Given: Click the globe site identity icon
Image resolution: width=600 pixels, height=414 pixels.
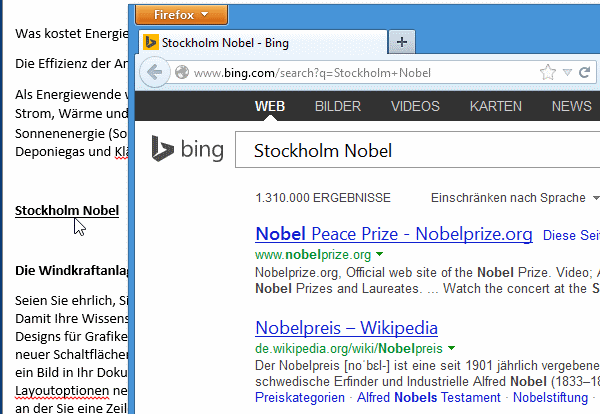Looking at the screenshot, I should [x=182, y=72].
